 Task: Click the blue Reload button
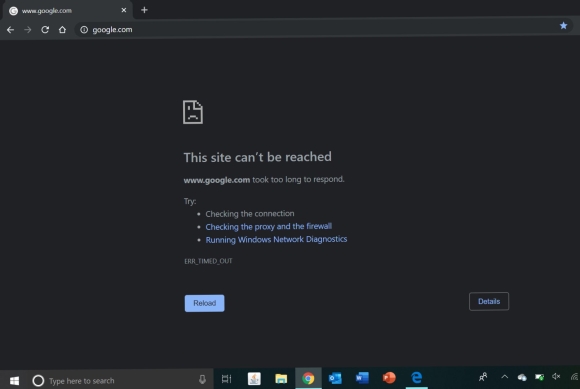(x=205, y=303)
